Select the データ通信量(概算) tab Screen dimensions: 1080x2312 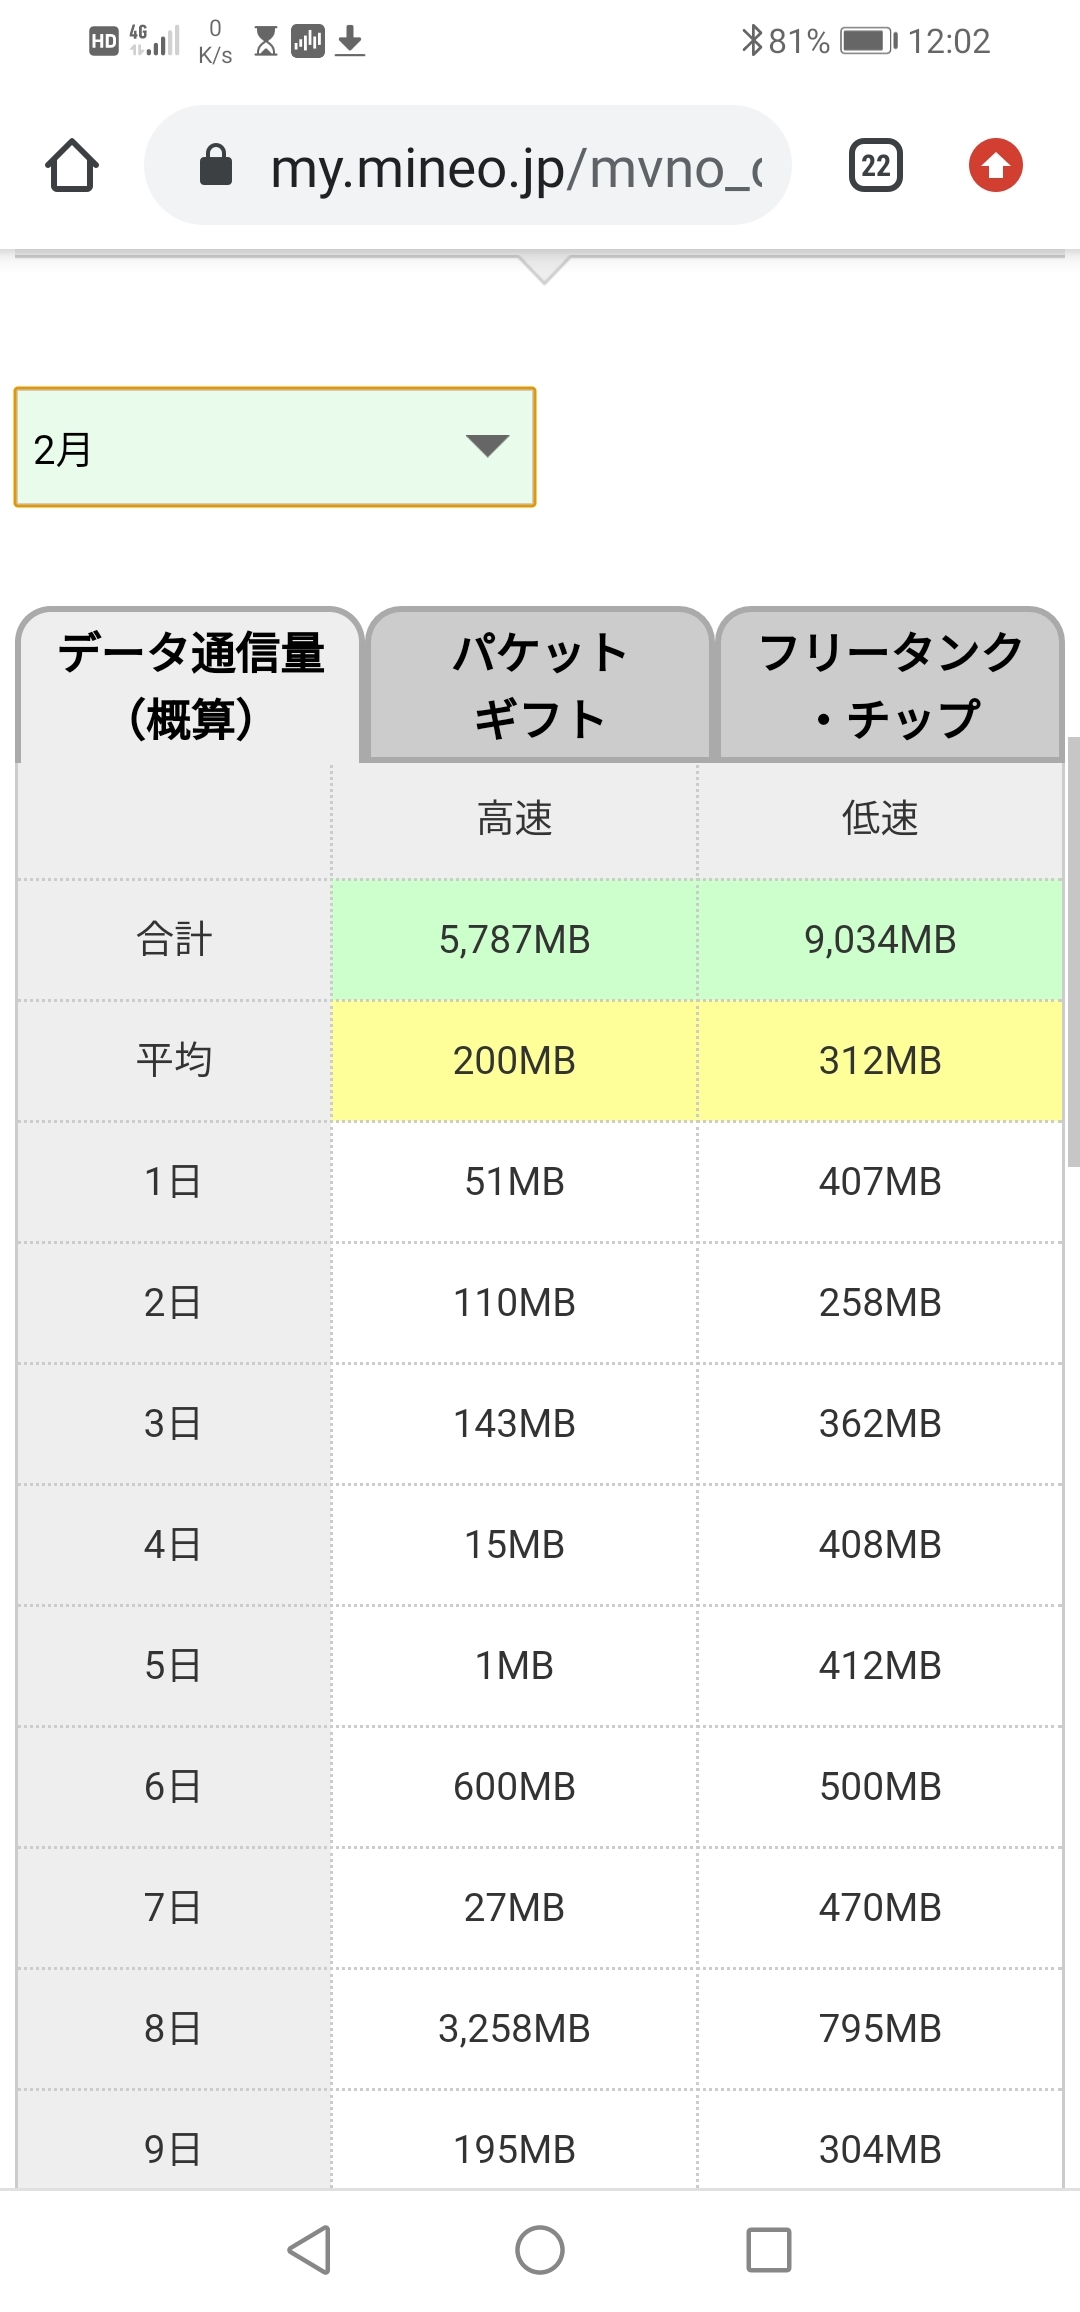[x=190, y=685]
